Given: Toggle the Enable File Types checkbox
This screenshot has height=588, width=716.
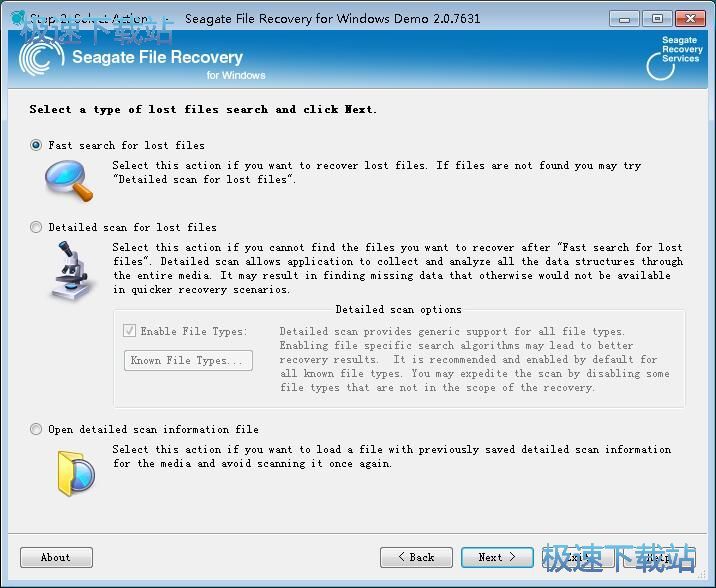Looking at the screenshot, I should (x=129, y=331).
